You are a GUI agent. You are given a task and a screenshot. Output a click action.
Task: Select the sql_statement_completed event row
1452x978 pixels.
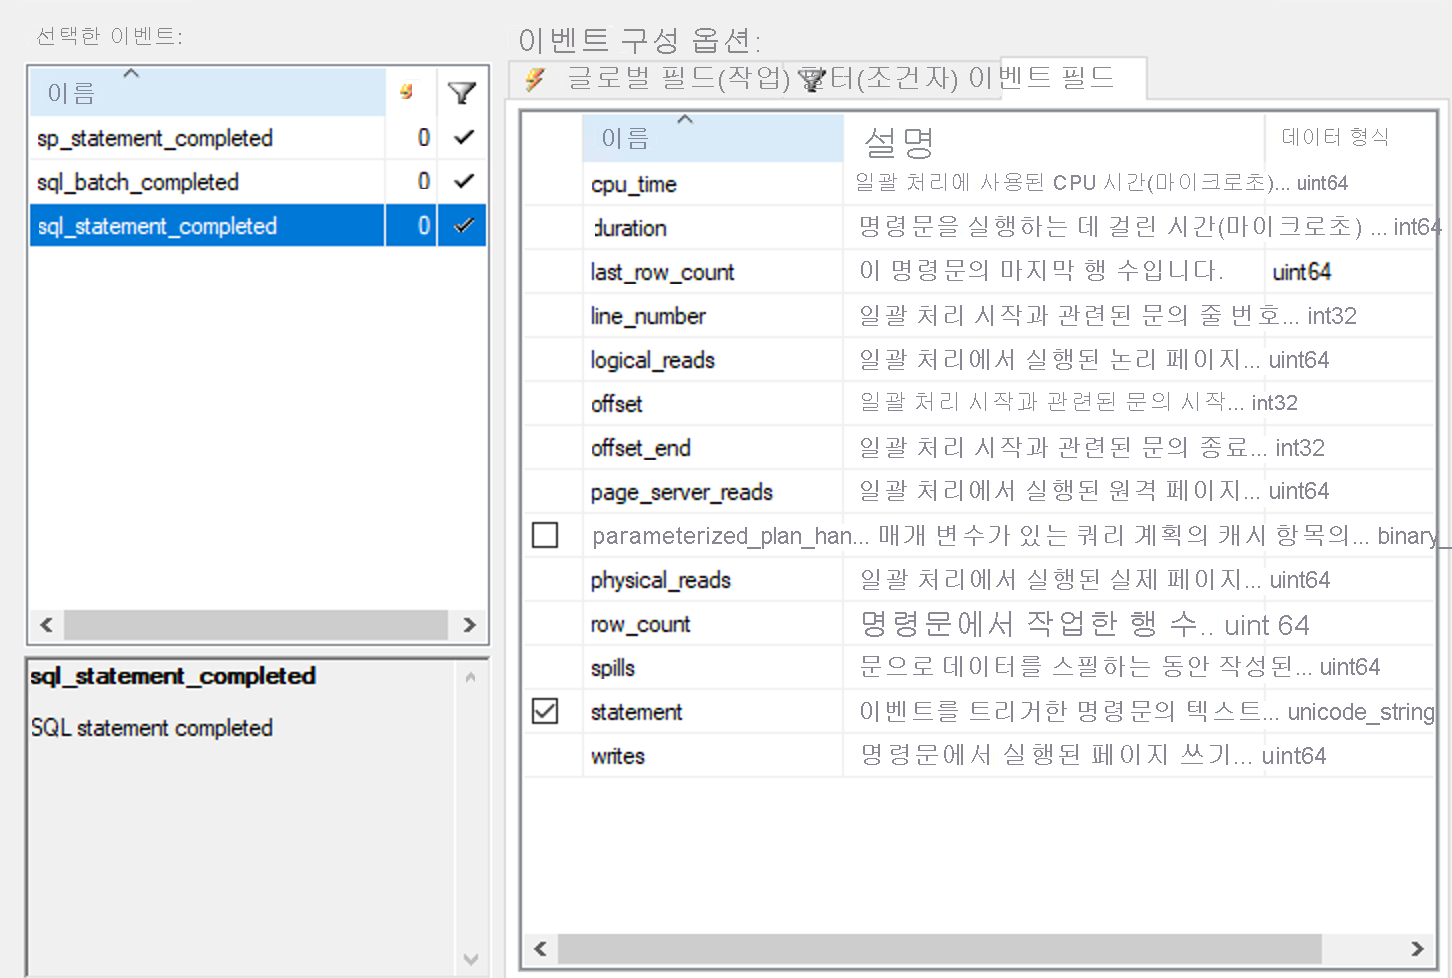click(x=258, y=226)
